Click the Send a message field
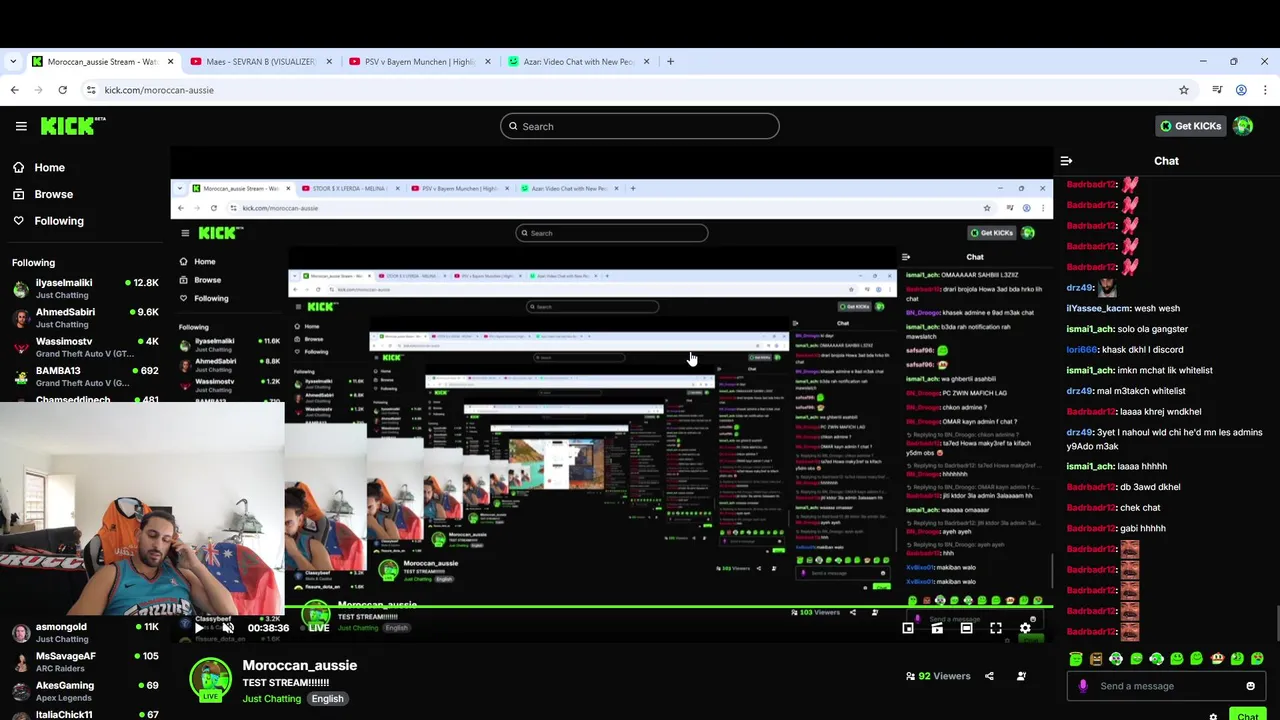The image size is (1280, 720). click(x=1166, y=686)
